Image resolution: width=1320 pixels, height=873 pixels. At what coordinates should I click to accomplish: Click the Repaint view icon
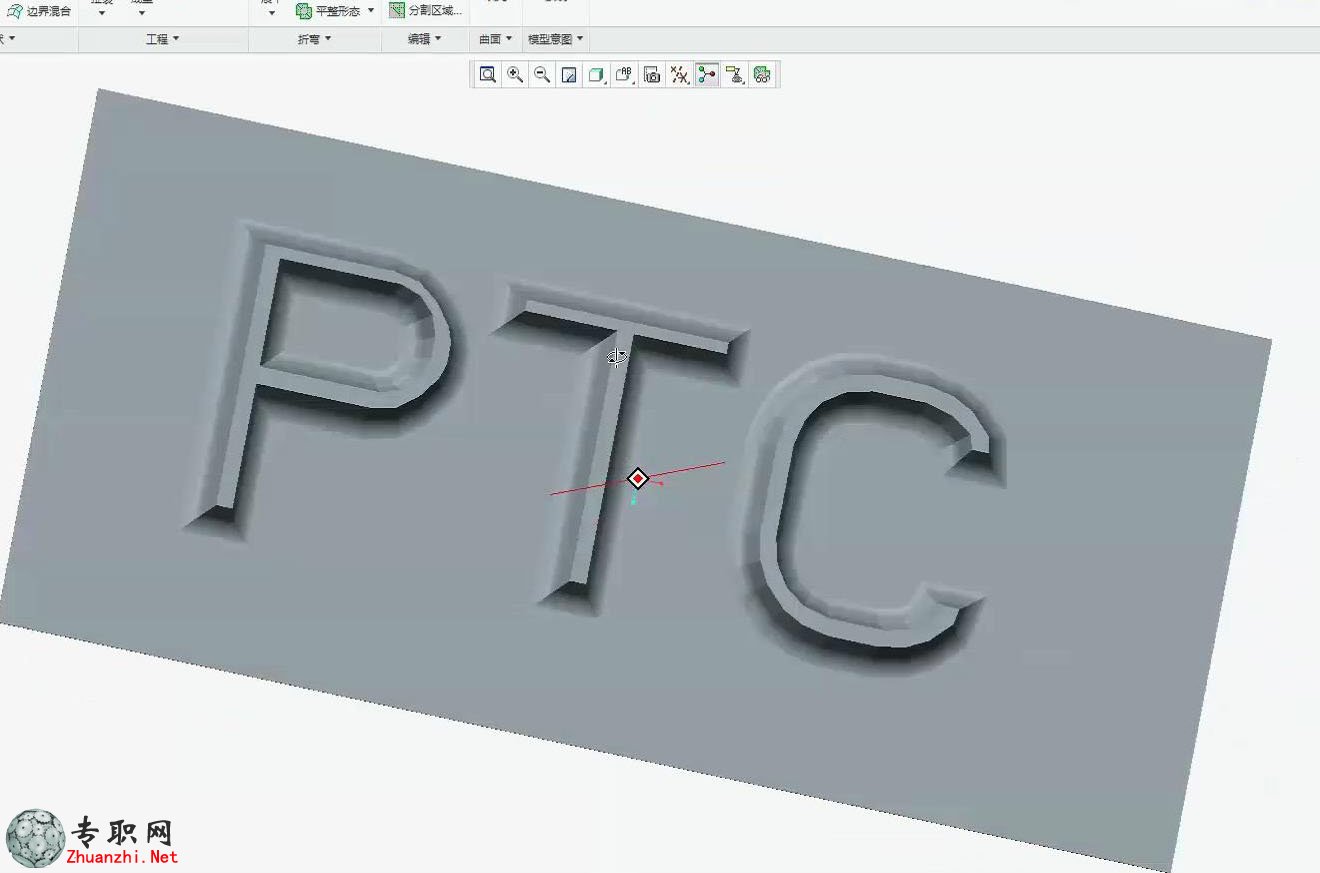coord(569,75)
